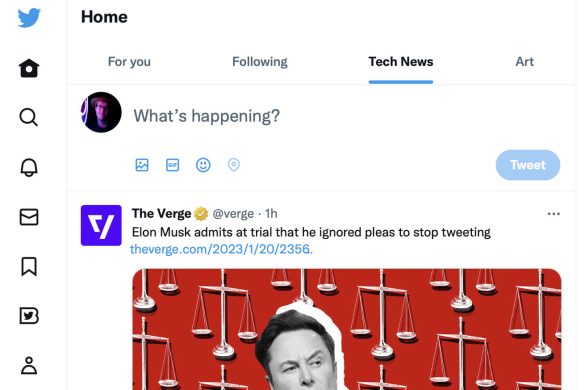Add a GIF to the tweet
Viewport: 585px width, 390px height.
(172, 165)
